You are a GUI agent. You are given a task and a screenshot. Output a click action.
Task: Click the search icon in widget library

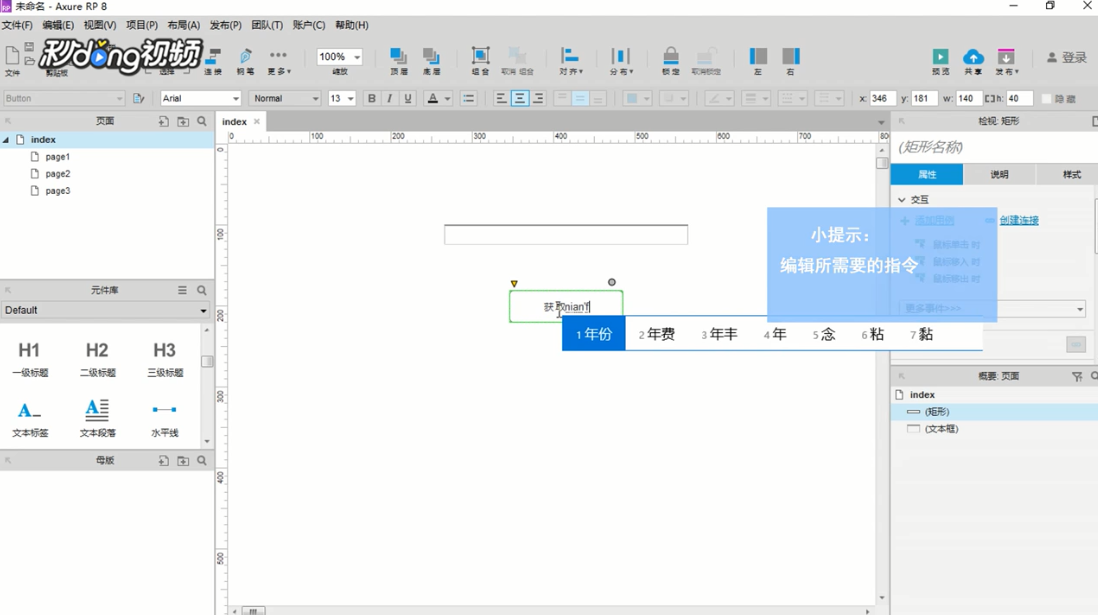(x=202, y=290)
